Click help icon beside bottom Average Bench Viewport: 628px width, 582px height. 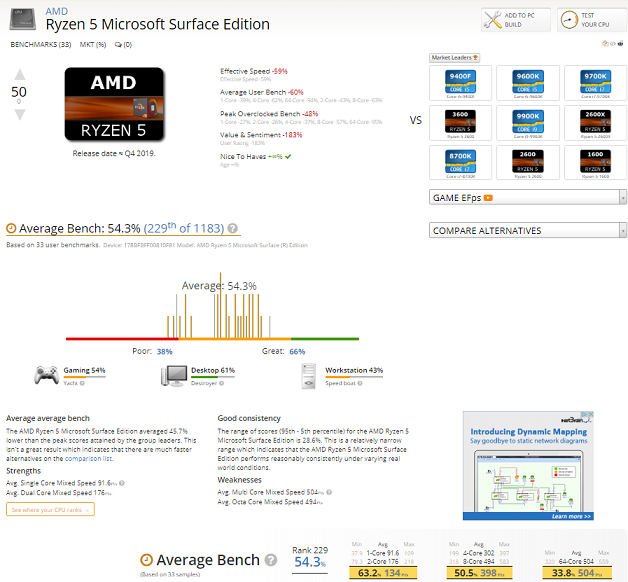271,560
